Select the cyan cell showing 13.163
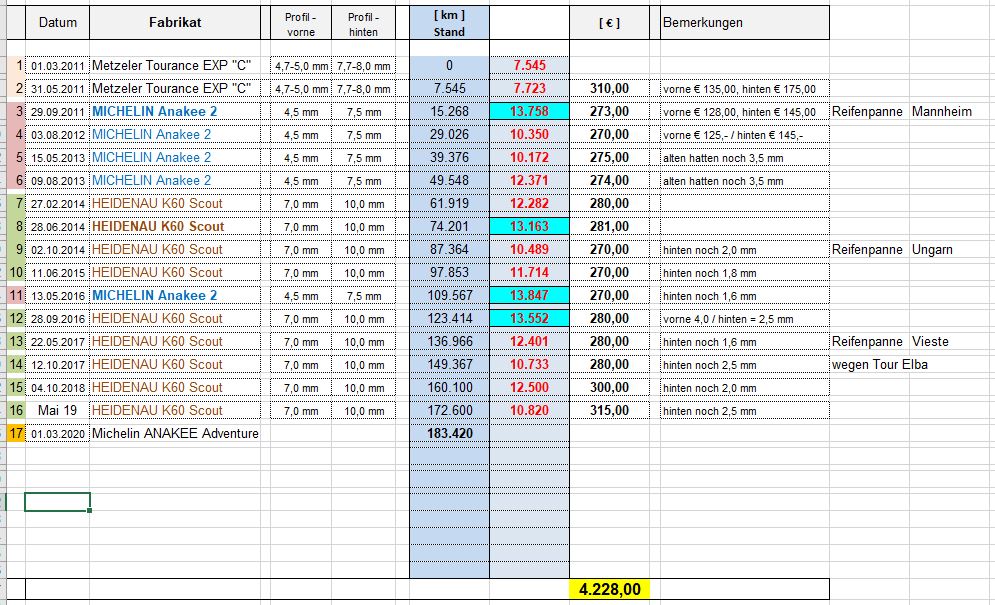The height and width of the screenshot is (605, 995). [x=529, y=226]
